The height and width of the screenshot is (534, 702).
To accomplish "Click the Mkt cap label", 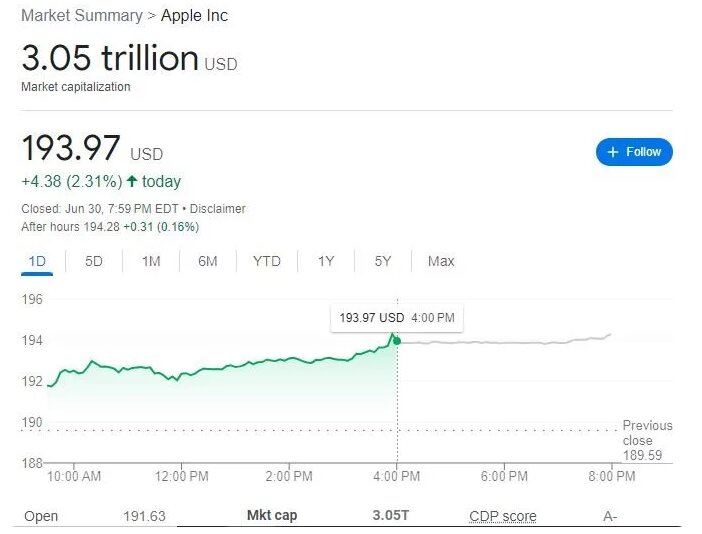I will tap(272, 516).
